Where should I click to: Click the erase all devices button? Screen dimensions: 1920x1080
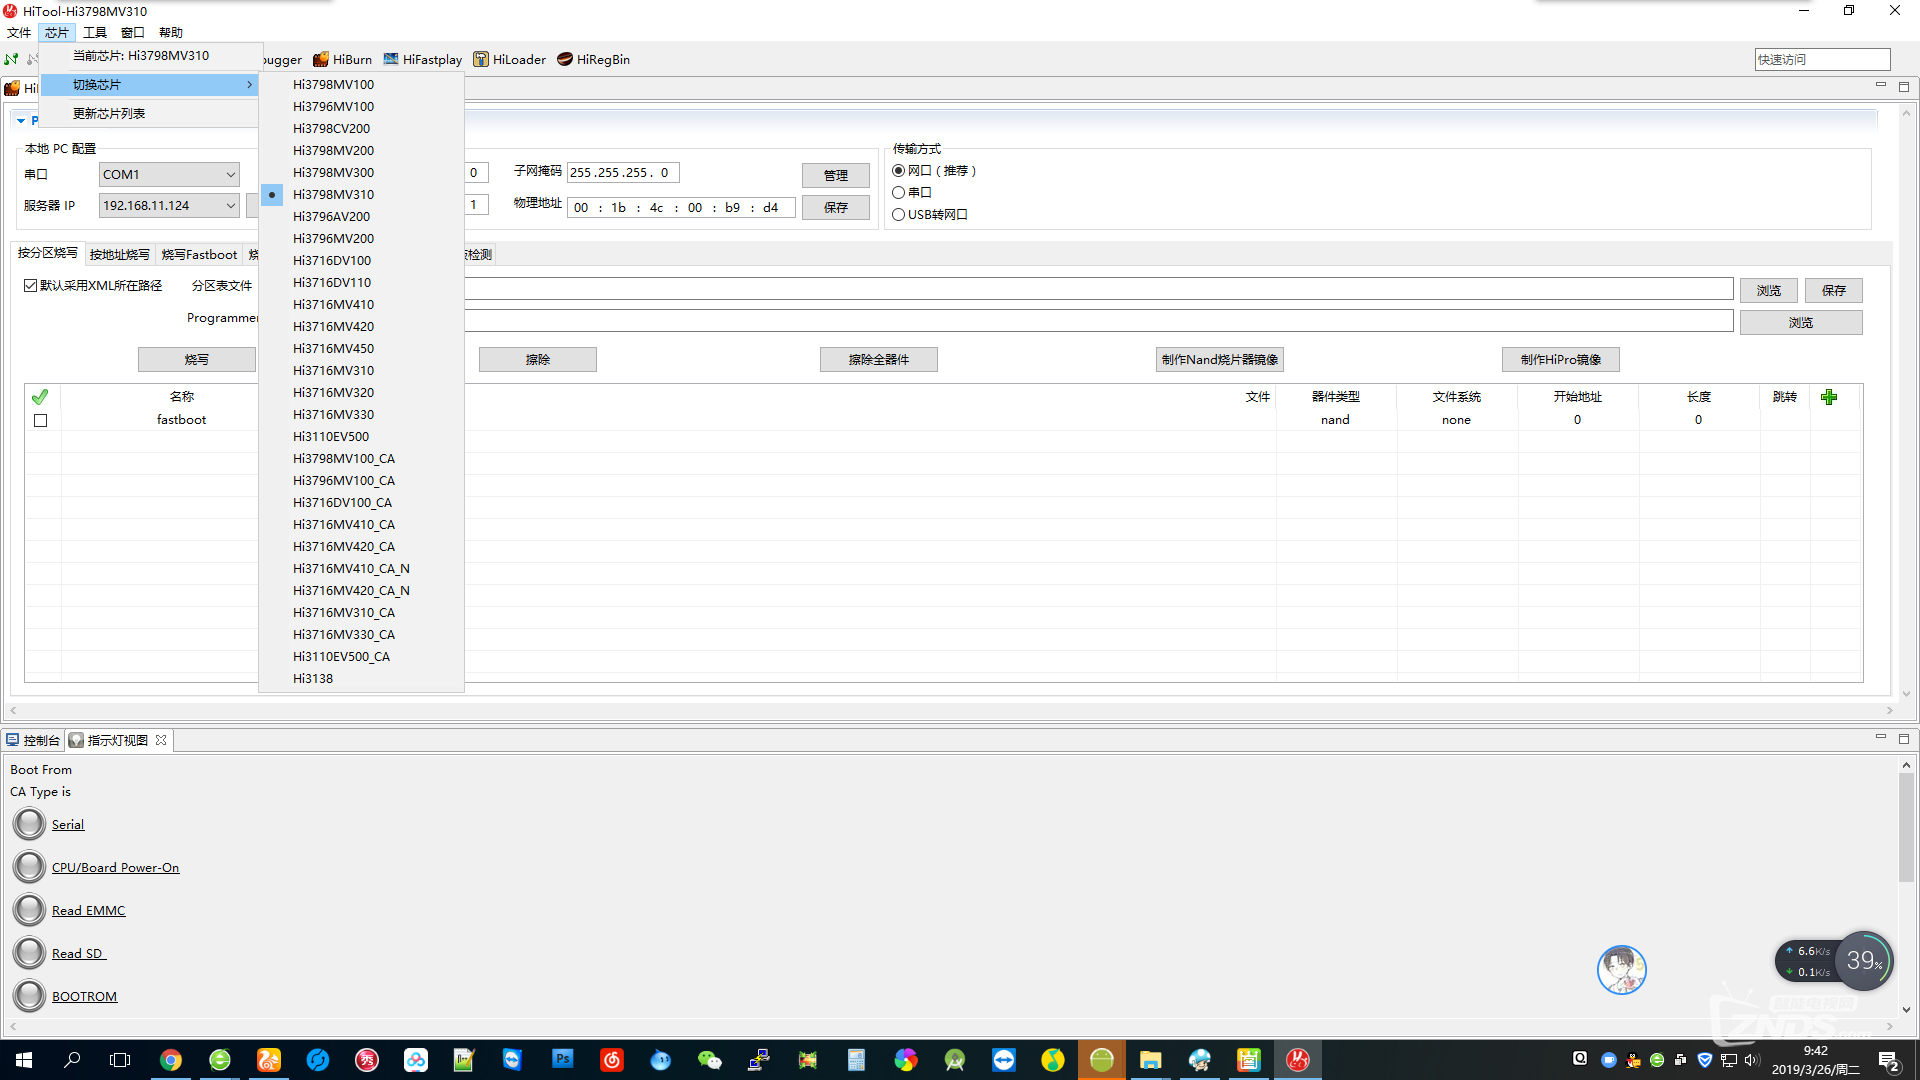point(879,359)
